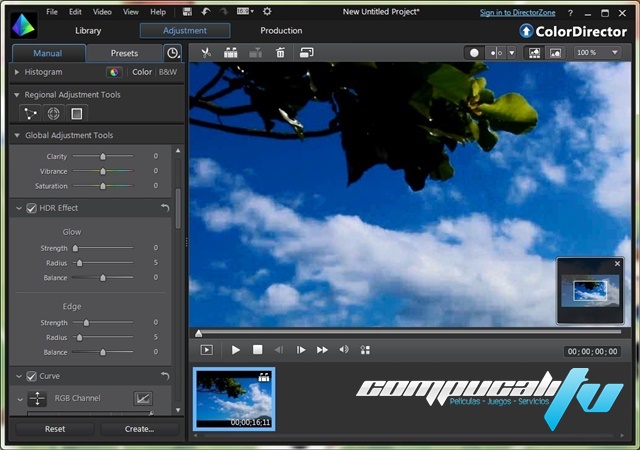Collapse the Curve group

[x=19, y=376]
